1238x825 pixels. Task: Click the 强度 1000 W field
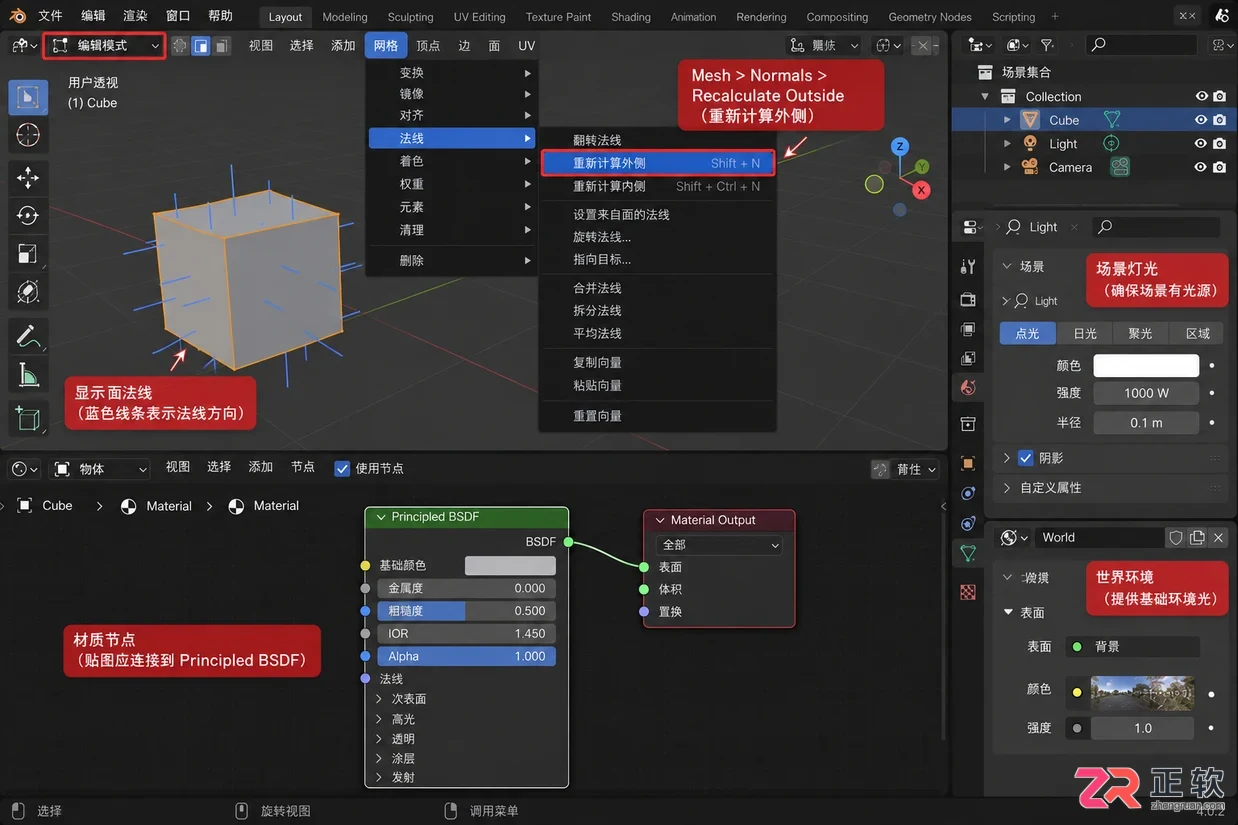coord(1146,393)
